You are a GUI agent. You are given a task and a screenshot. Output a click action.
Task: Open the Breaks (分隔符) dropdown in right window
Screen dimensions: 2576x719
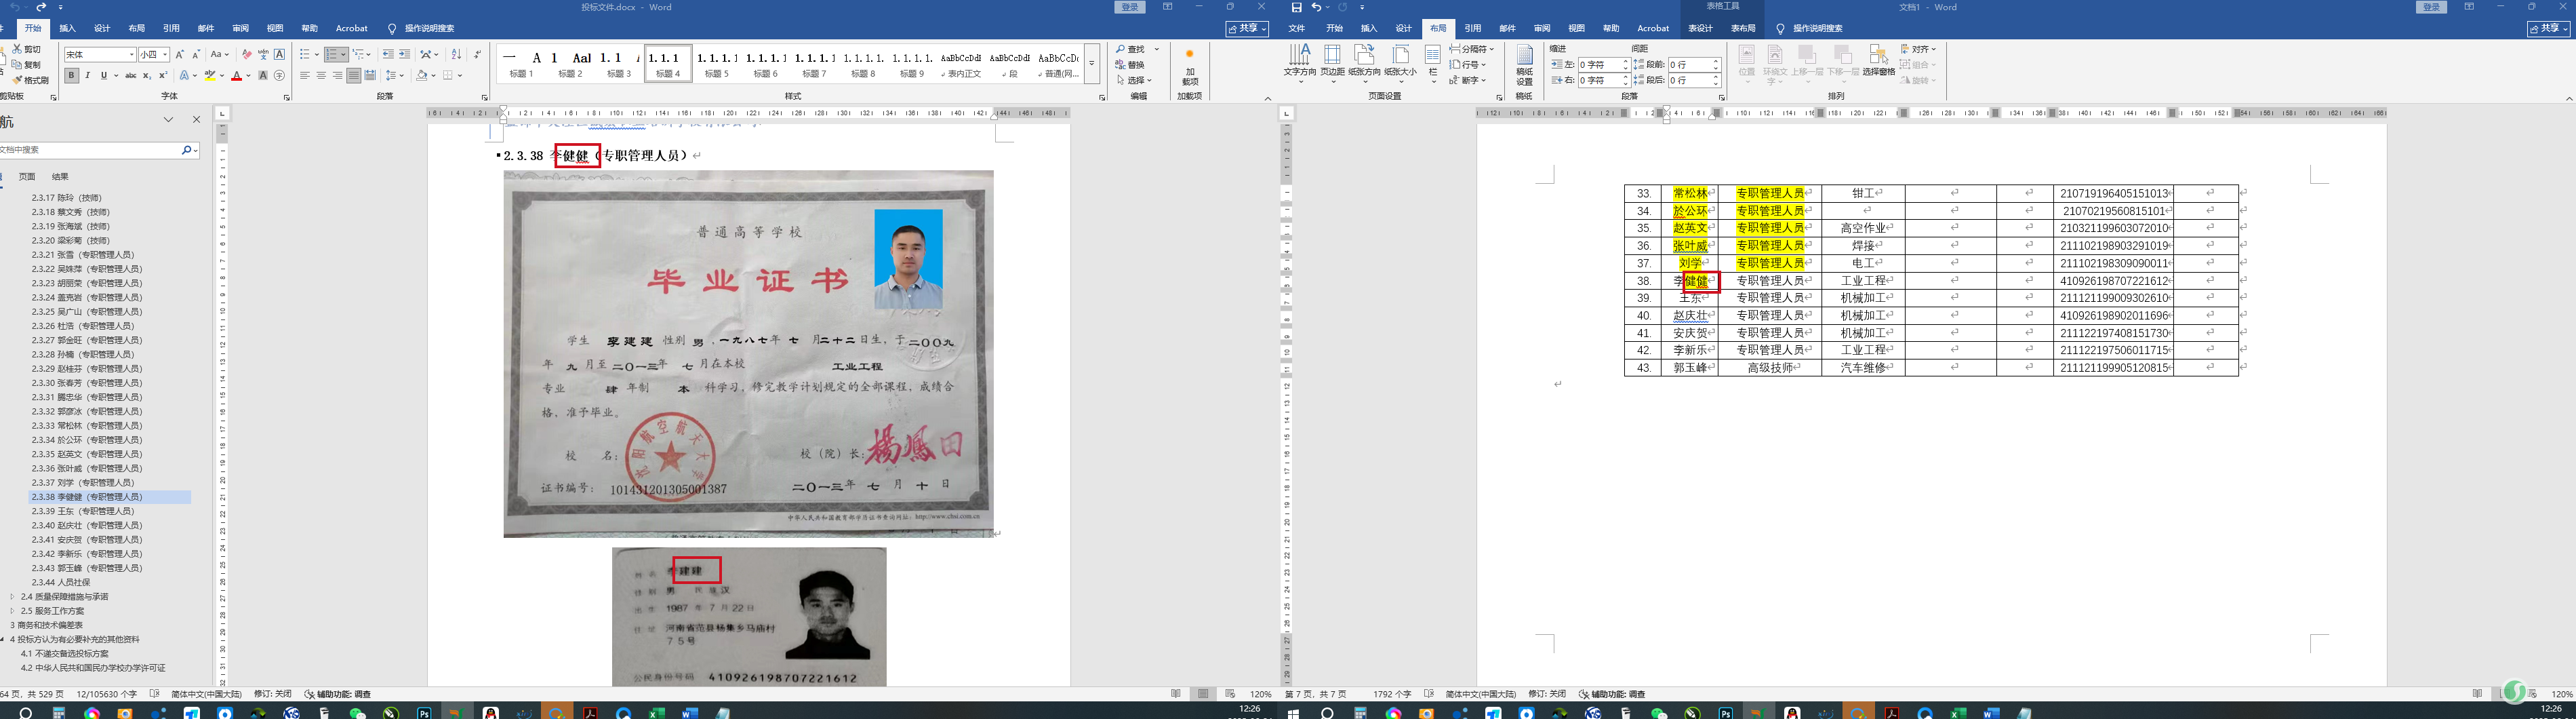click(1471, 49)
